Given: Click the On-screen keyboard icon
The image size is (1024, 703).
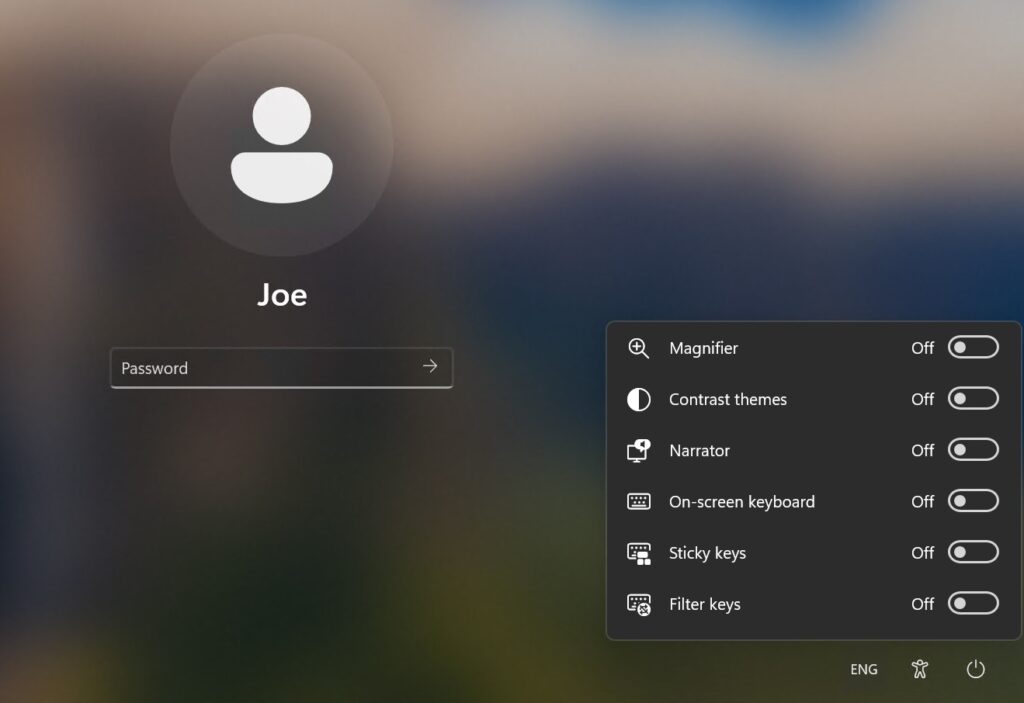Looking at the screenshot, I should tap(638, 502).
